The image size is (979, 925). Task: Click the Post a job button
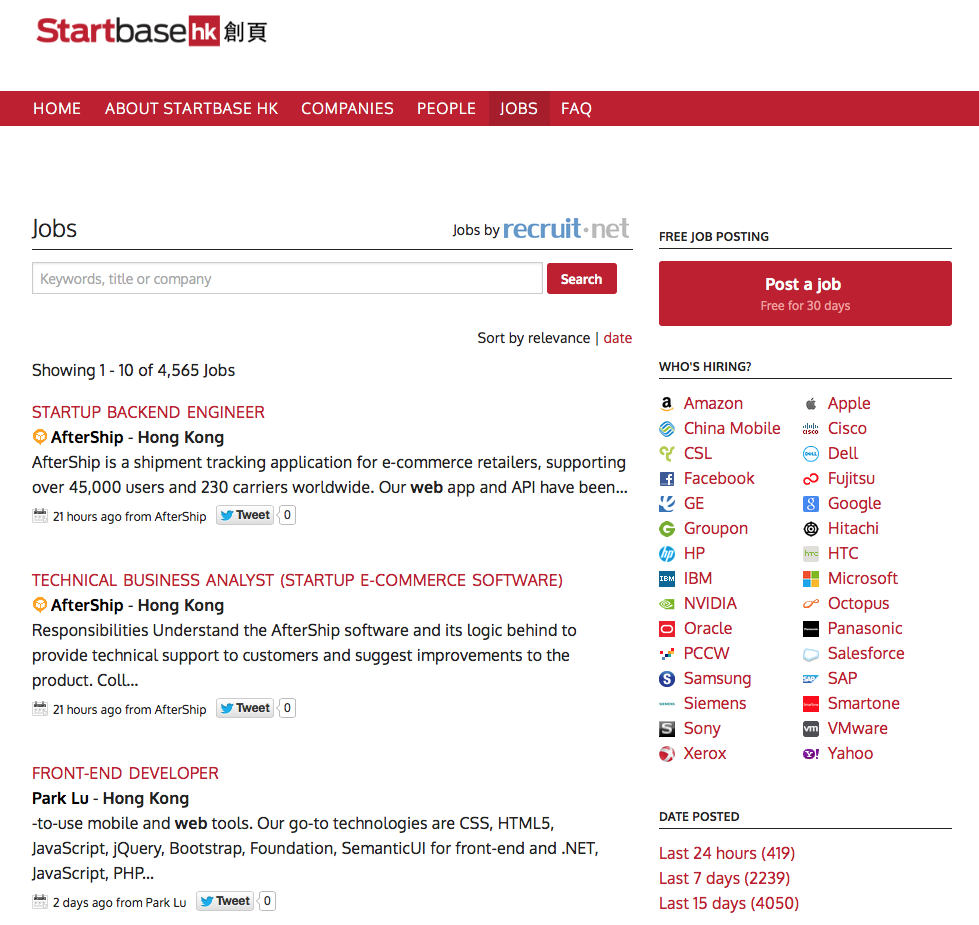(805, 293)
